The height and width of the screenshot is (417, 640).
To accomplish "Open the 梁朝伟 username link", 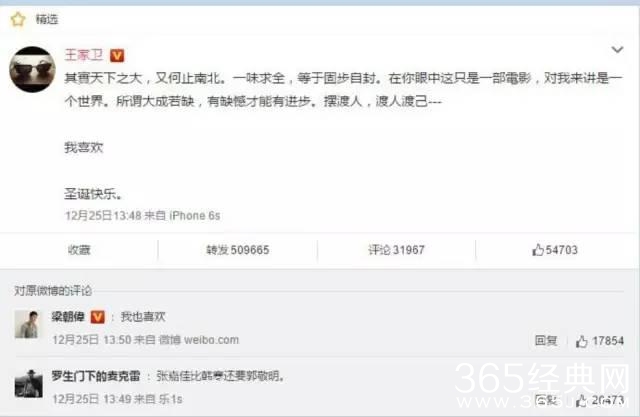I will click(68, 317).
